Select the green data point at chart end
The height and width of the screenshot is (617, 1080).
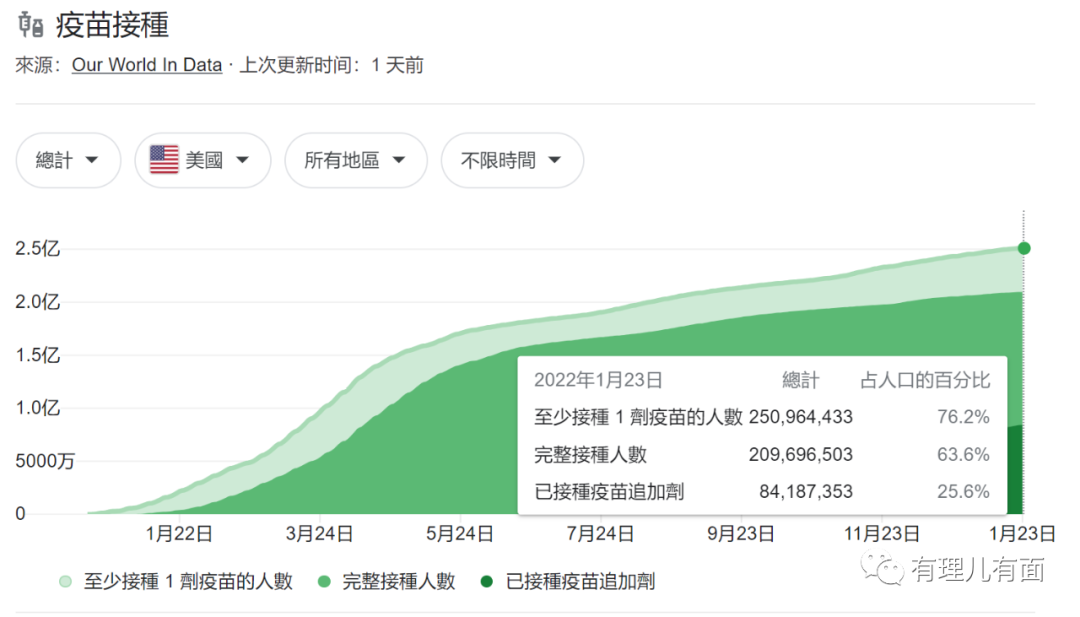pos(1023,248)
